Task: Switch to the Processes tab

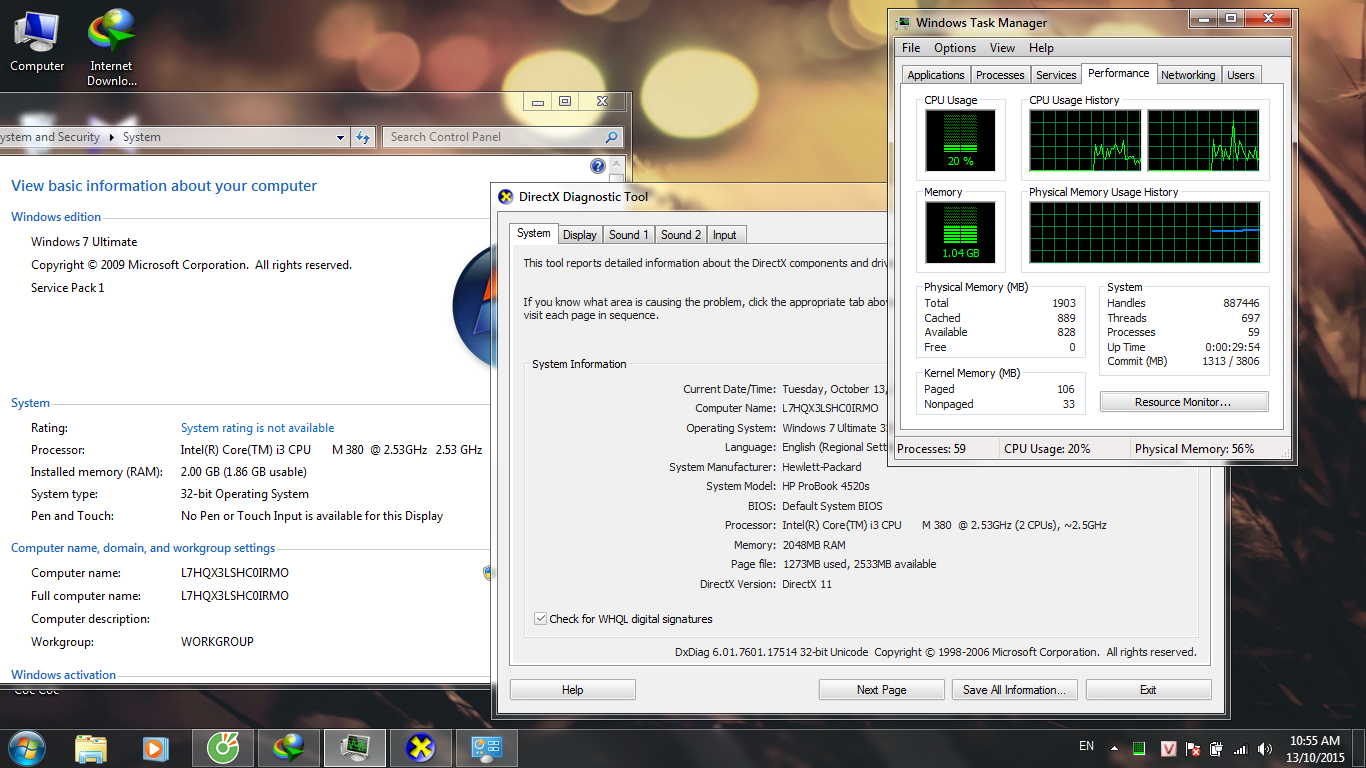Action: tap(1000, 75)
